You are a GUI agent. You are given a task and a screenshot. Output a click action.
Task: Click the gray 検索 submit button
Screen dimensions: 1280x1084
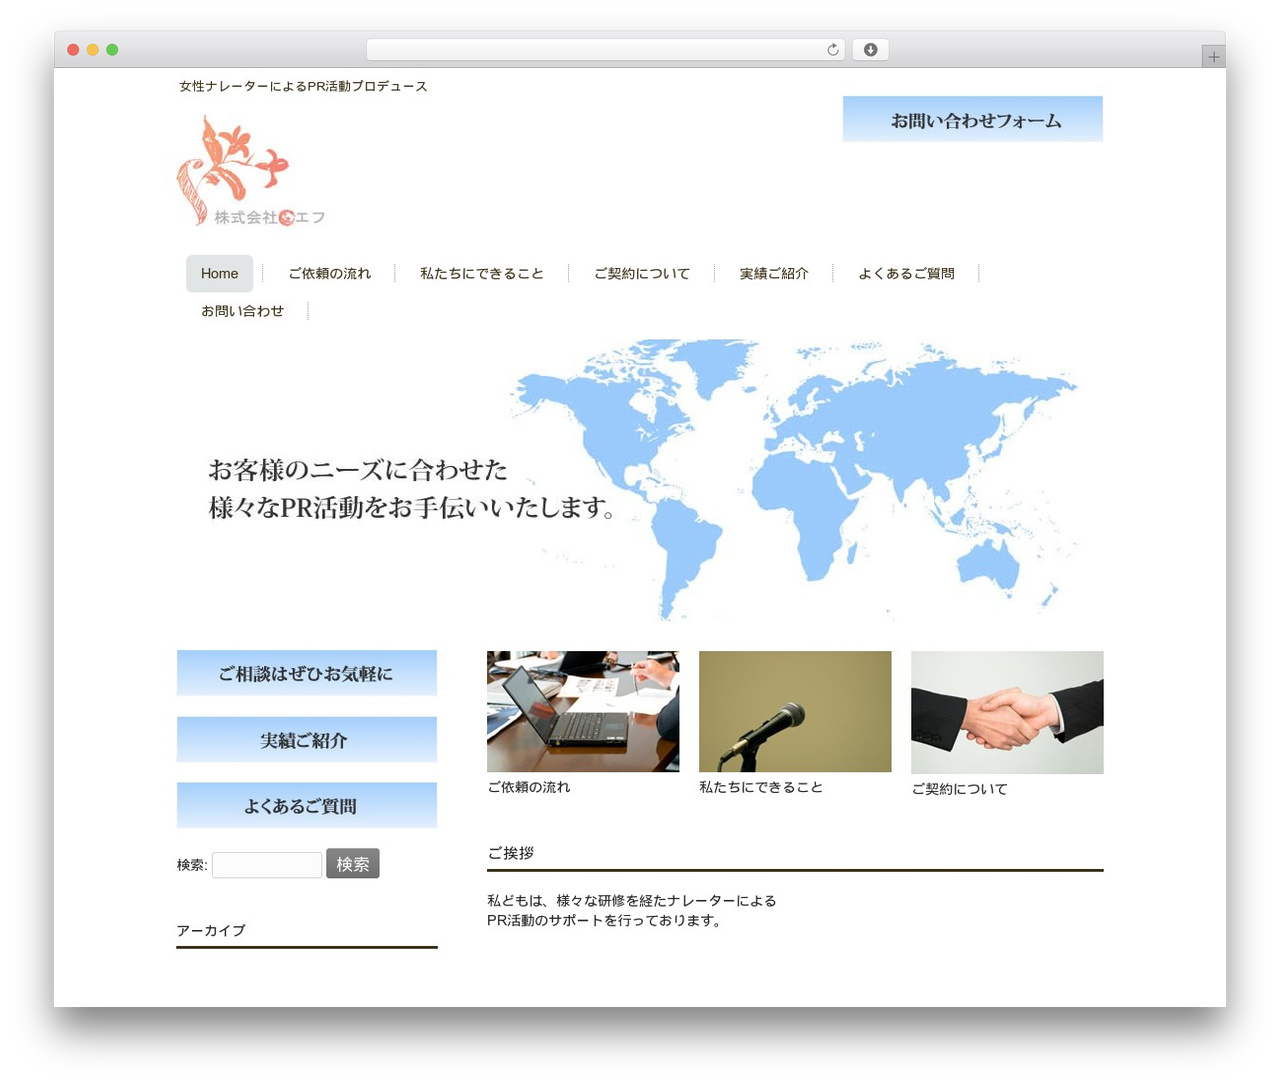[x=353, y=864]
